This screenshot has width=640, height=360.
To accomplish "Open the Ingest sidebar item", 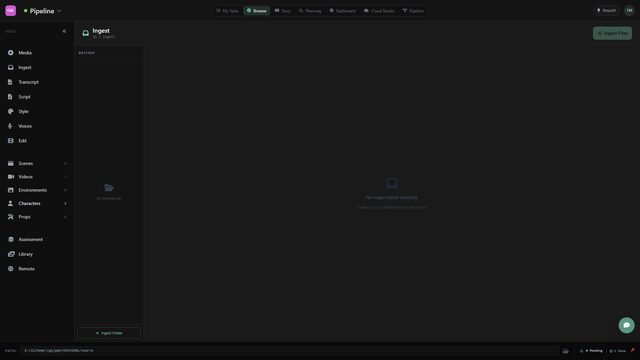I will click(37, 67).
